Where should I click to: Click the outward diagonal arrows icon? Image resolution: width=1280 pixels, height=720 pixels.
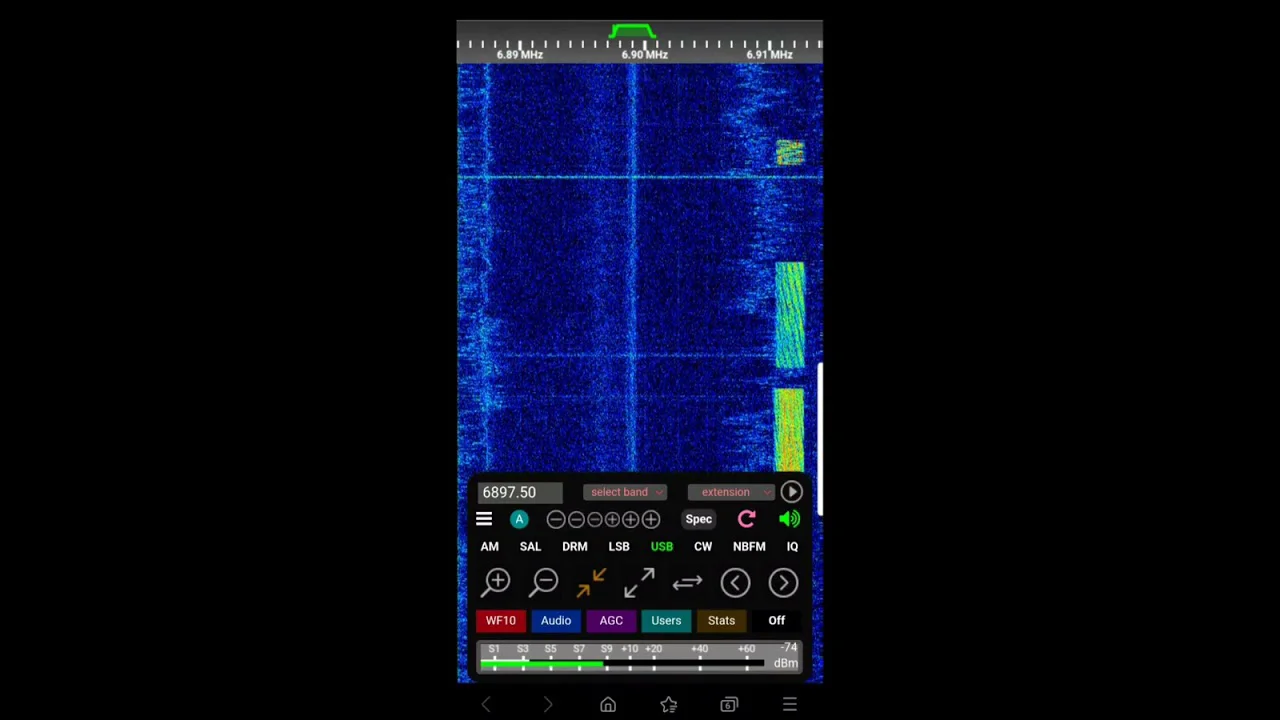[x=639, y=582]
